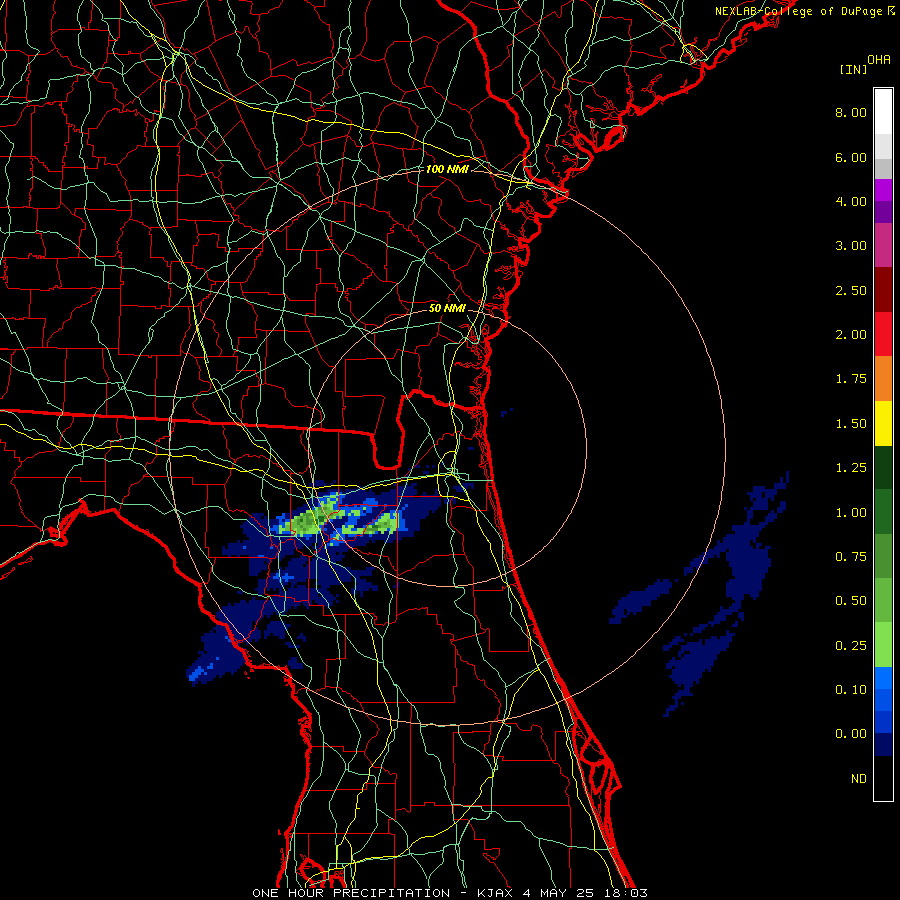This screenshot has height=900, width=900.
Task: Select the 3.00 legend value
Action: (x=851, y=246)
